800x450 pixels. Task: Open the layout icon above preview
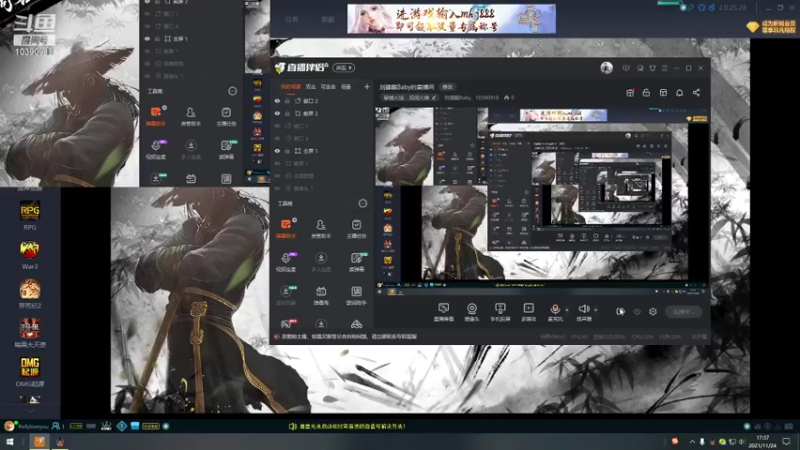[663, 92]
